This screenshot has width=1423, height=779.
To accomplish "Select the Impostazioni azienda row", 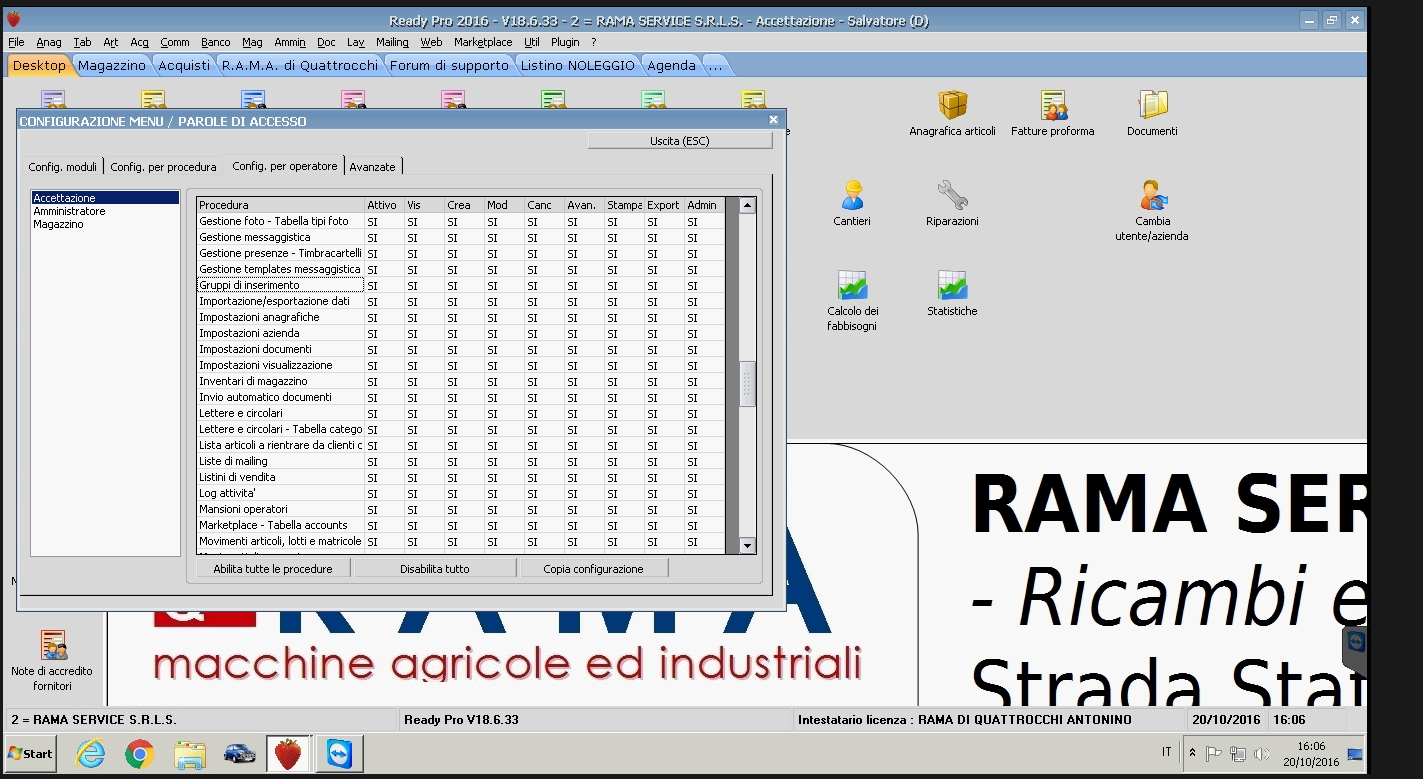I will point(461,333).
